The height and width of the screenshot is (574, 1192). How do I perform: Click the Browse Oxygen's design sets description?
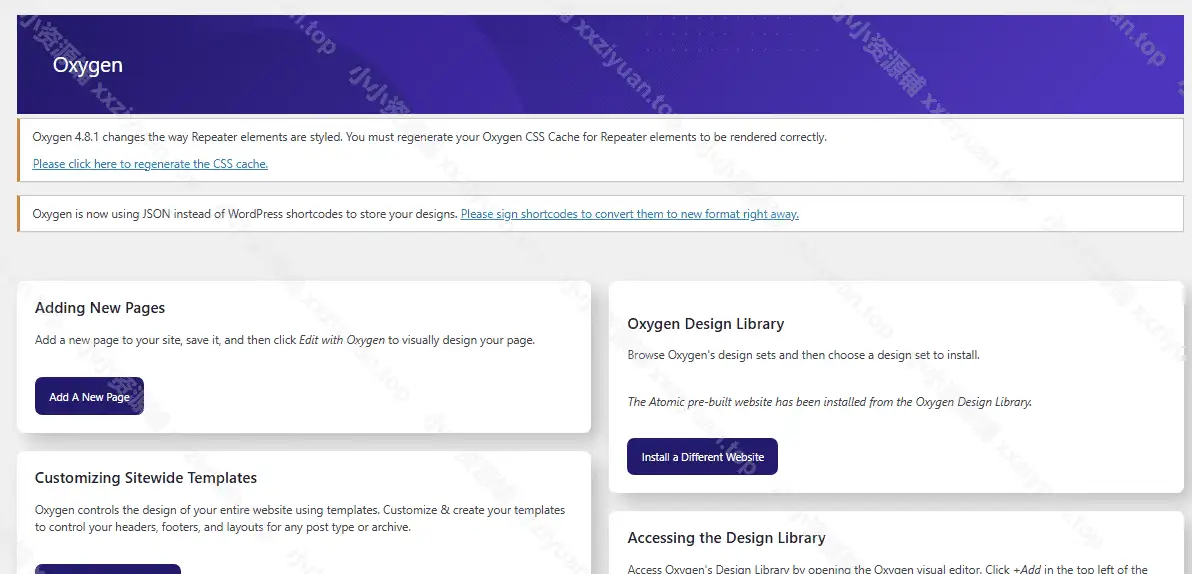pyautogui.click(x=803, y=355)
